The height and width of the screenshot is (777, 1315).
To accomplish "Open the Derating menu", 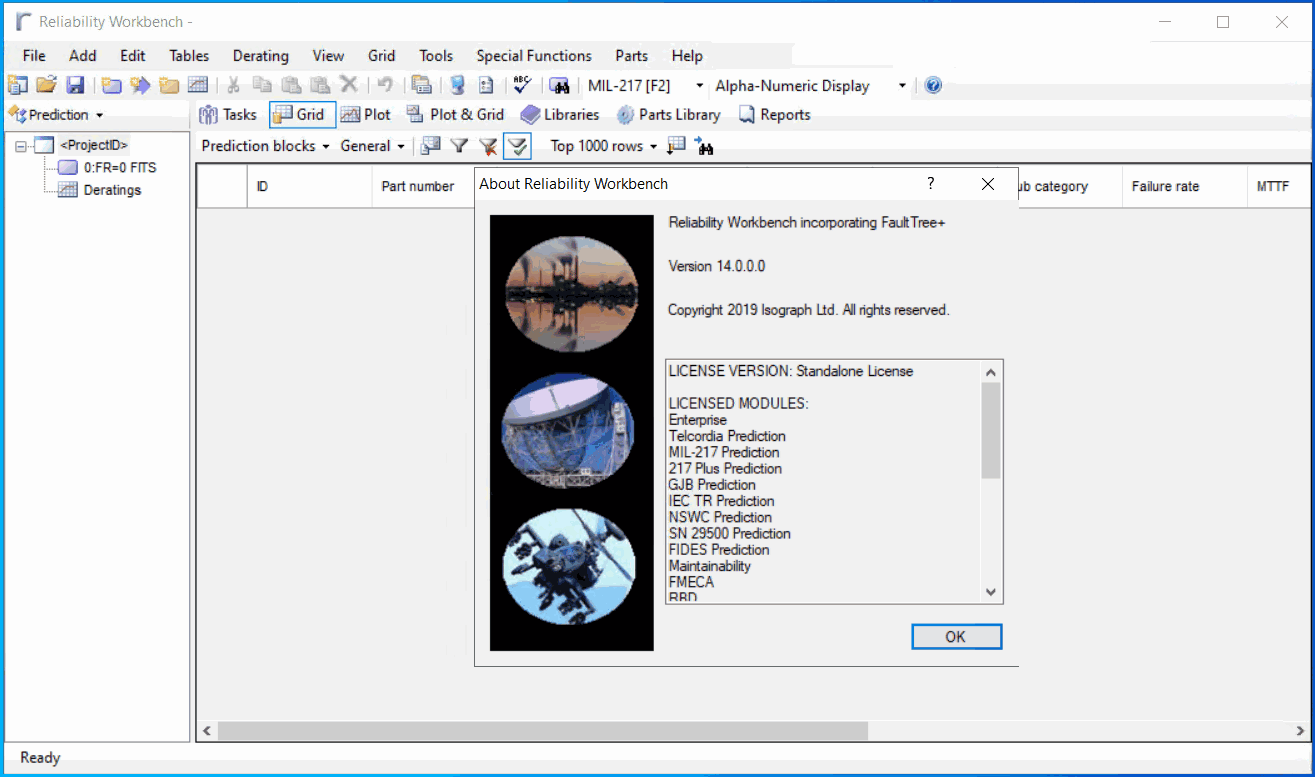I will tap(261, 56).
